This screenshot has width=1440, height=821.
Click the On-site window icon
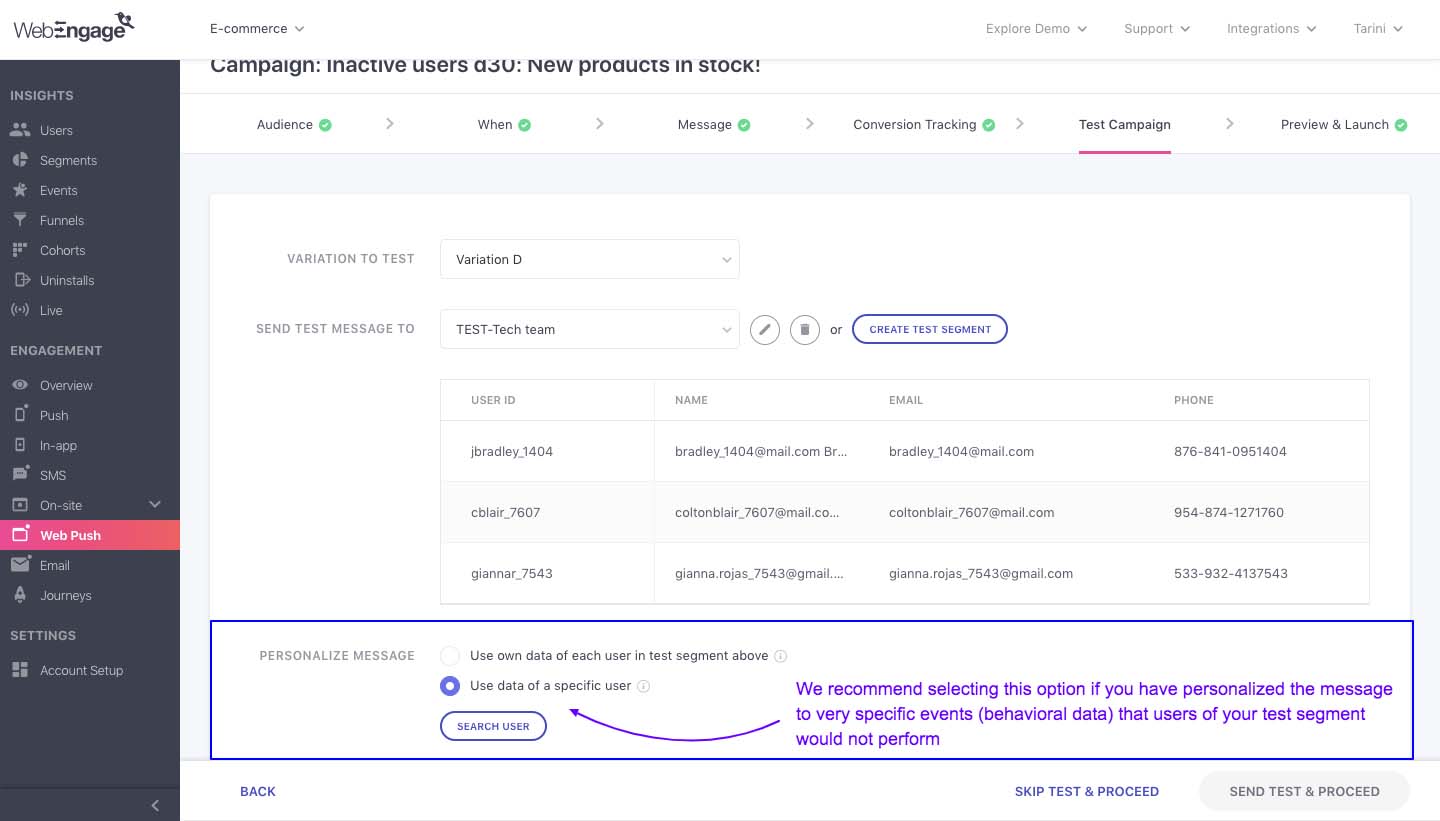point(20,505)
